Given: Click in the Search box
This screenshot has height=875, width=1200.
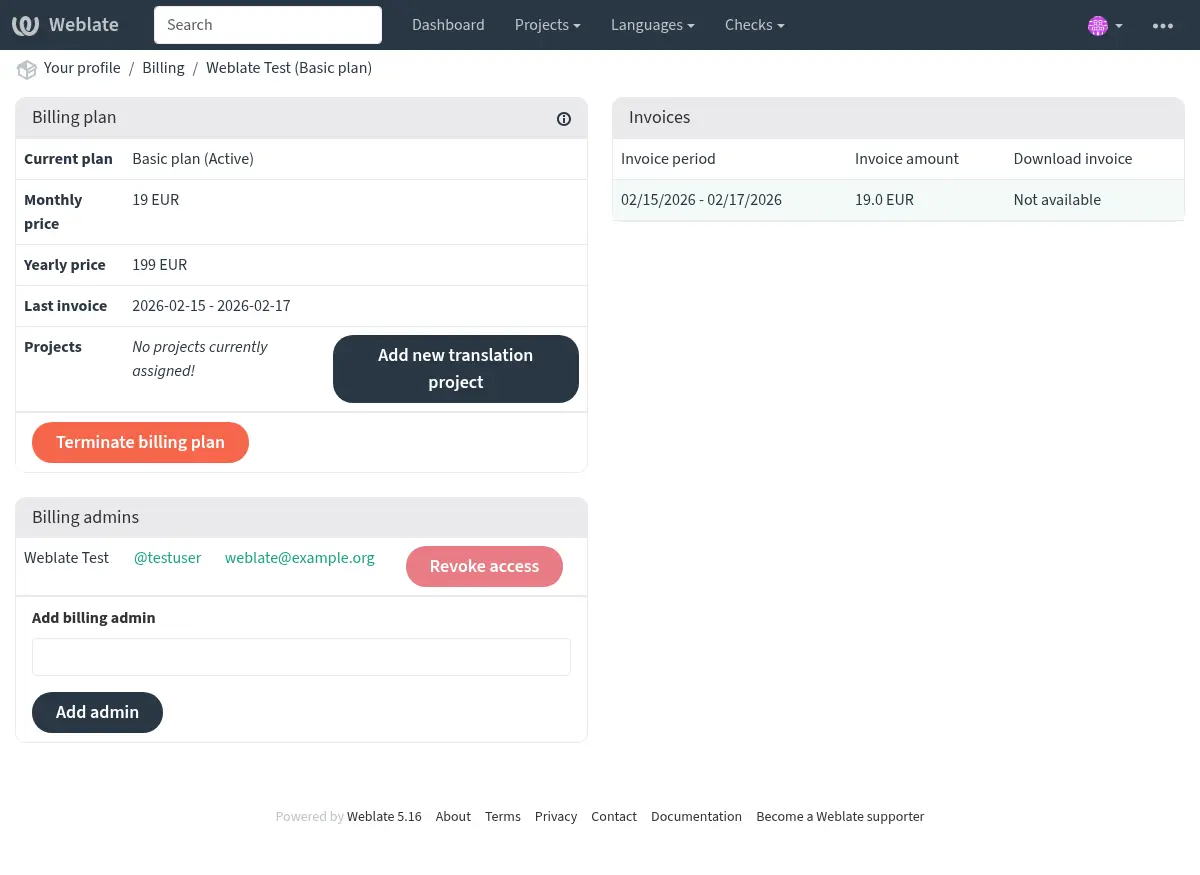Looking at the screenshot, I should pyautogui.click(x=268, y=25).
